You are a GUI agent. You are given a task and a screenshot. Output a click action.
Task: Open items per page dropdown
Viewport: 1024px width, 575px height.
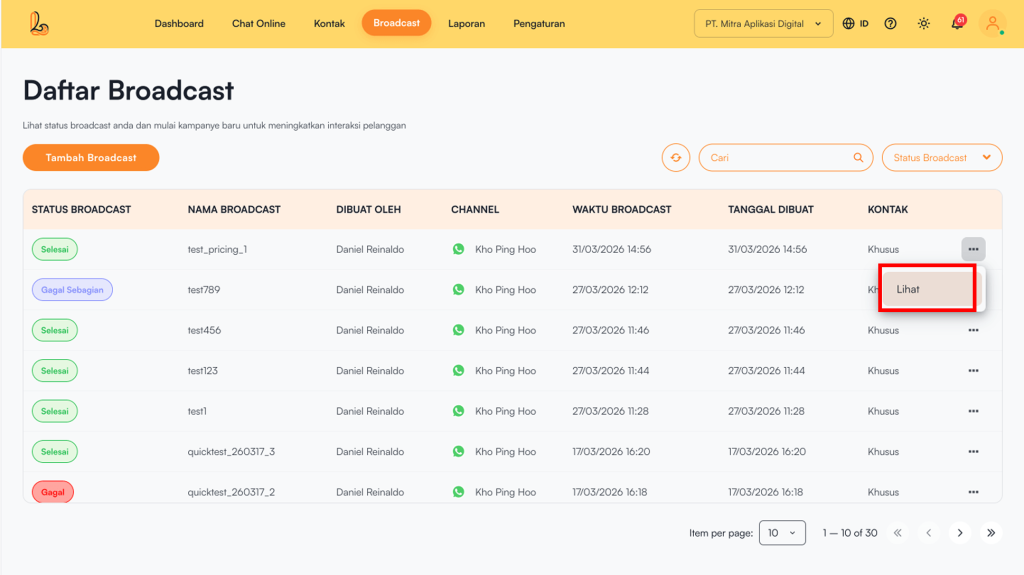782,533
